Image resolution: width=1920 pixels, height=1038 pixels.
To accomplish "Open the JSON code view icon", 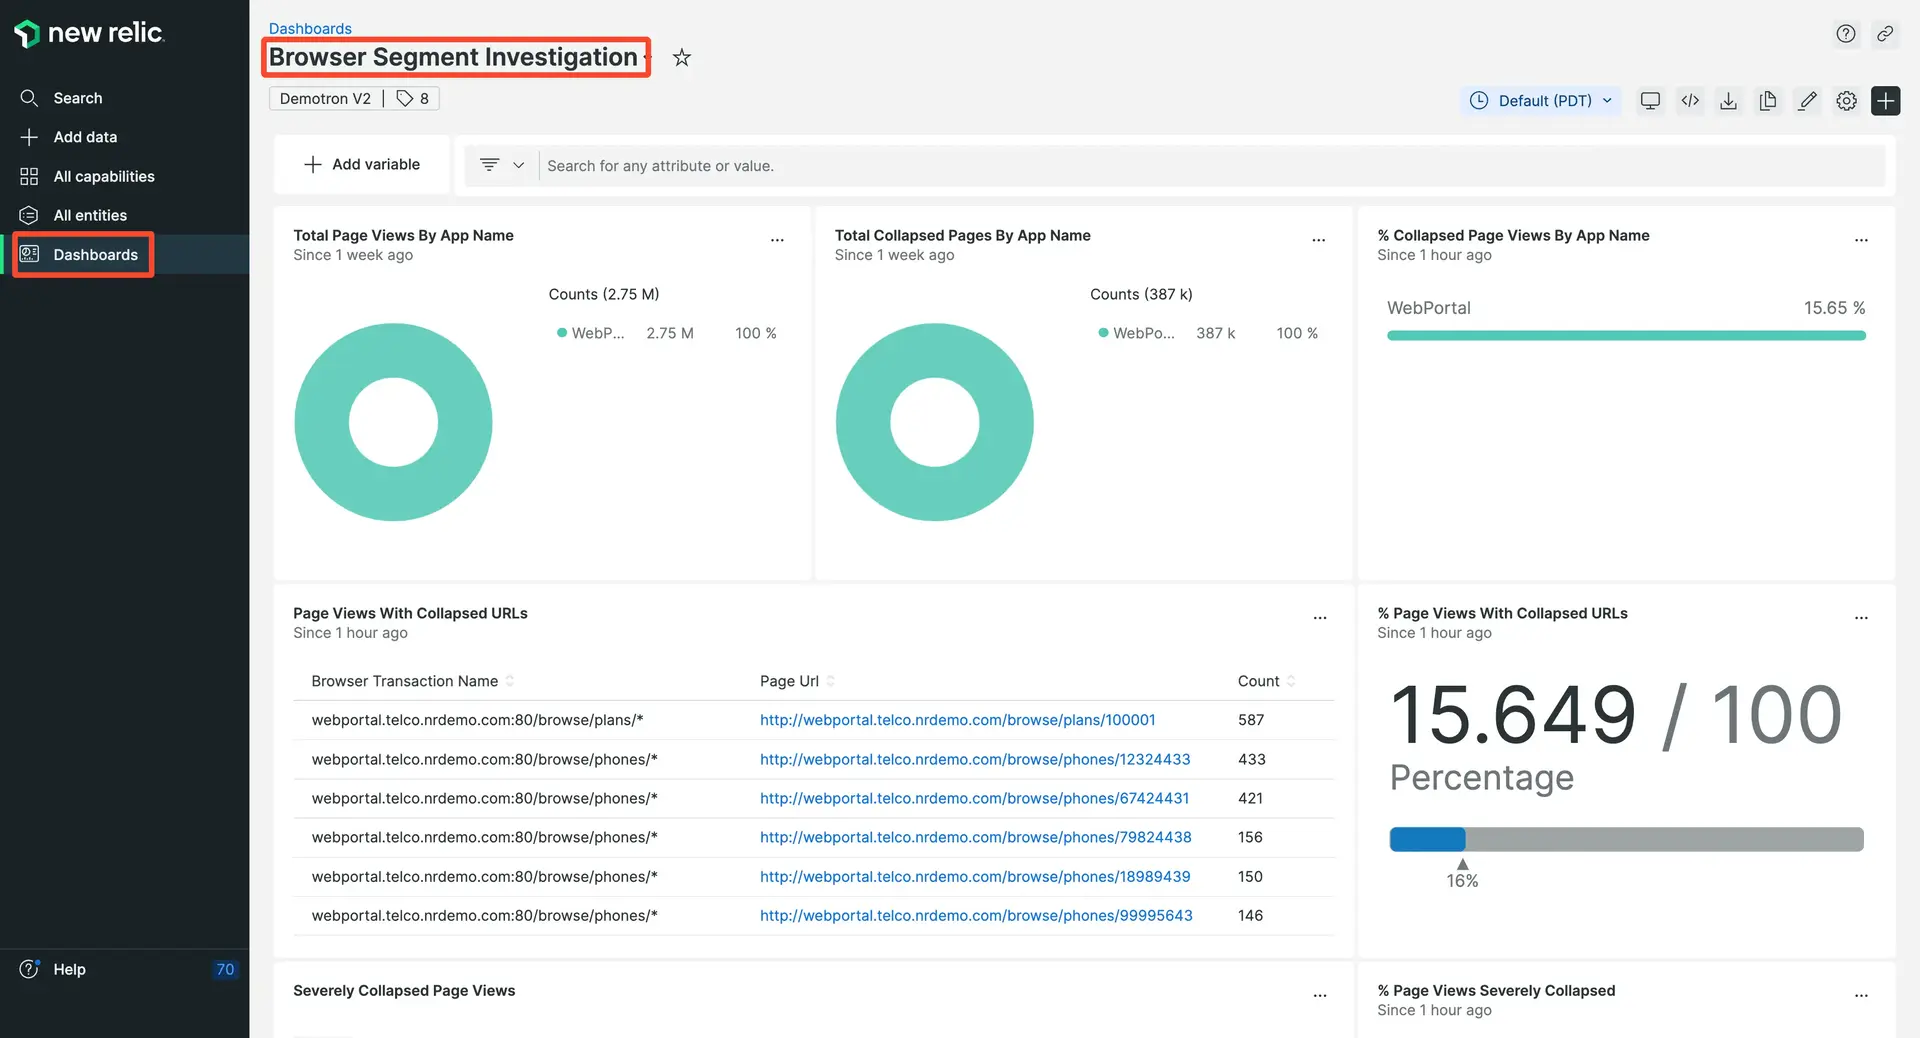I will tap(1690, 101).
